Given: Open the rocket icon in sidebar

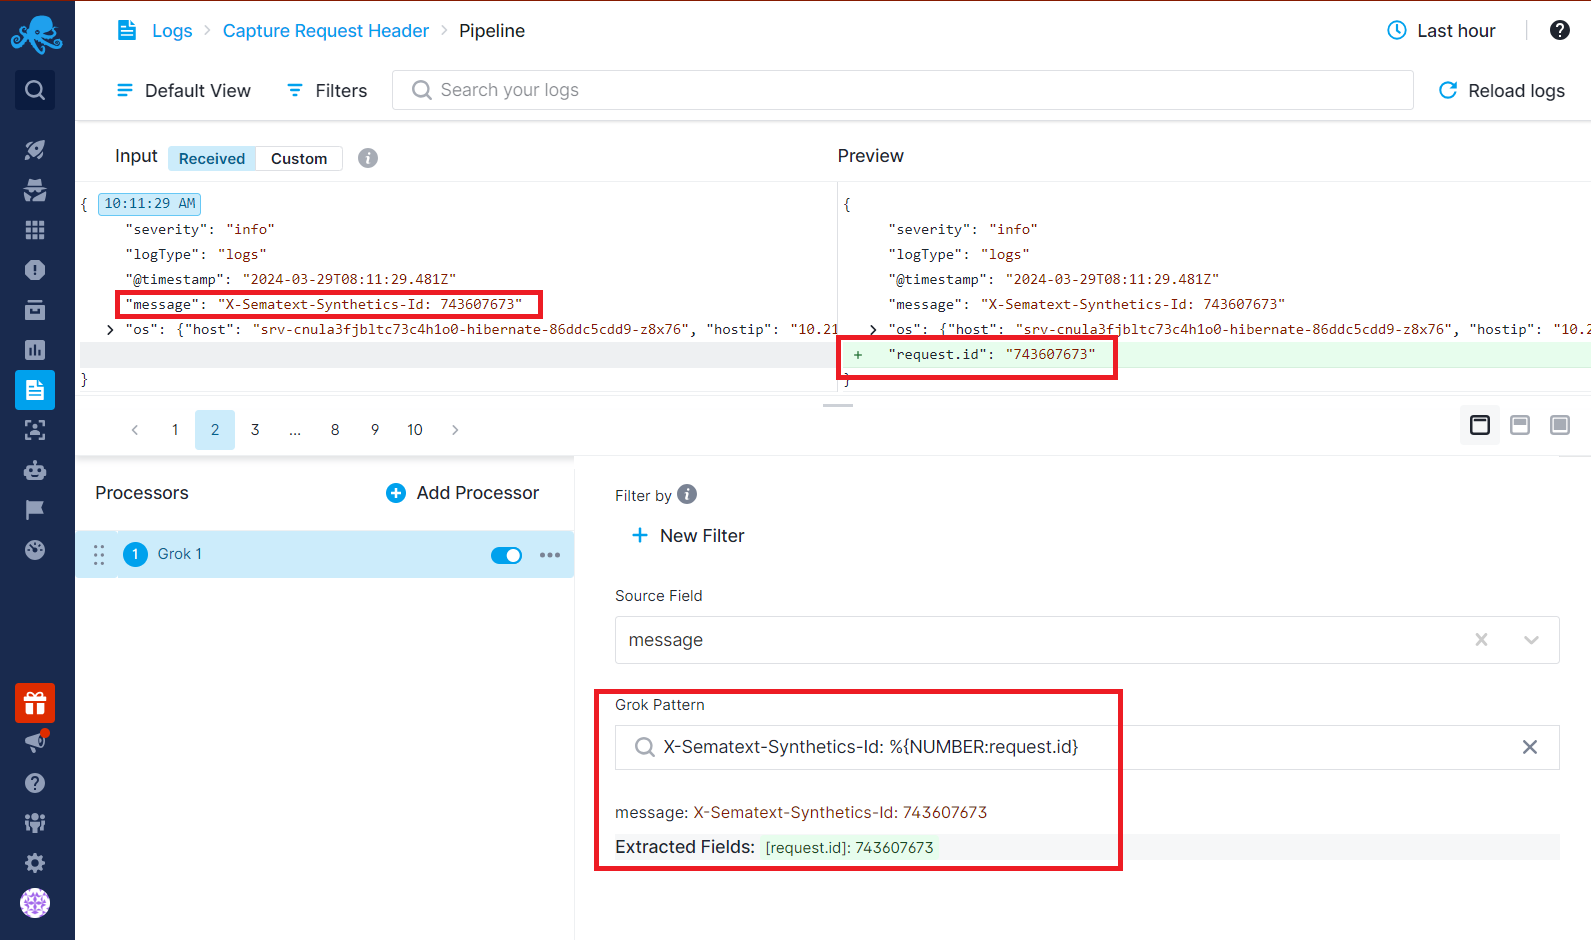Looking at the screenshot, I should (x=35, y=150).
